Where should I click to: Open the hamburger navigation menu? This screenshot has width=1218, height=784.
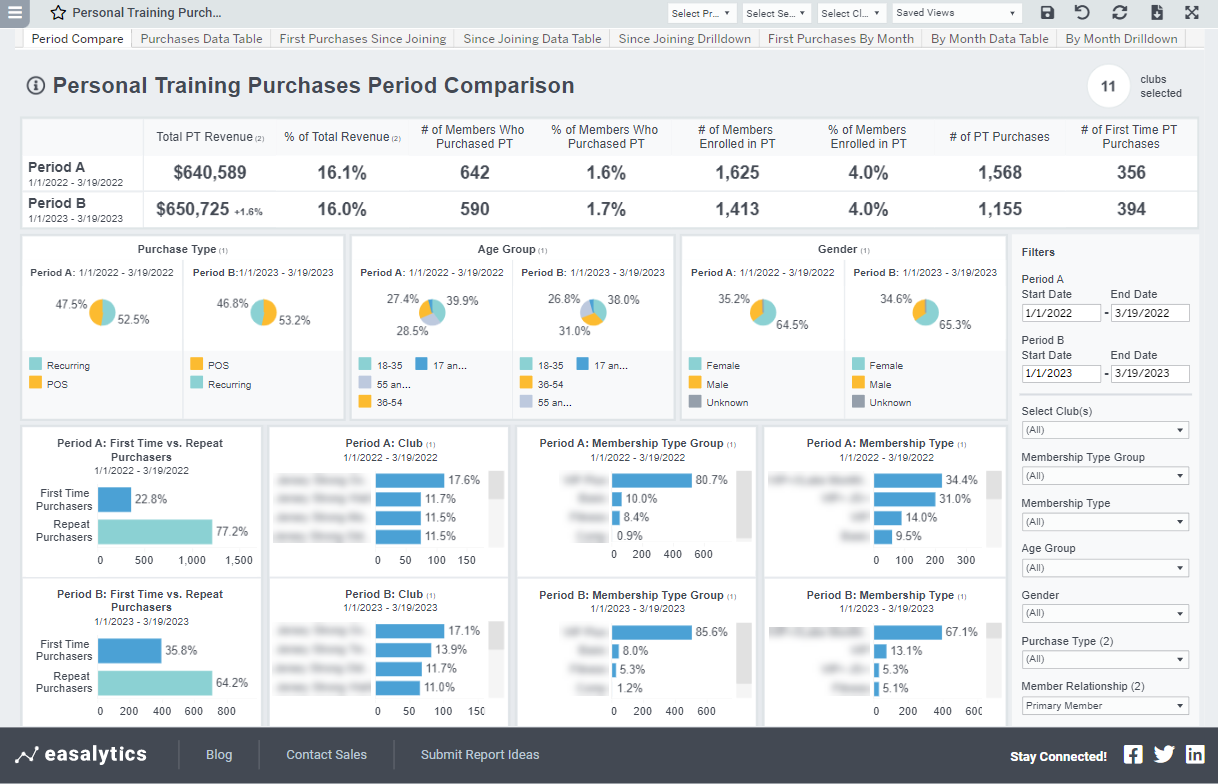[14, 14]
